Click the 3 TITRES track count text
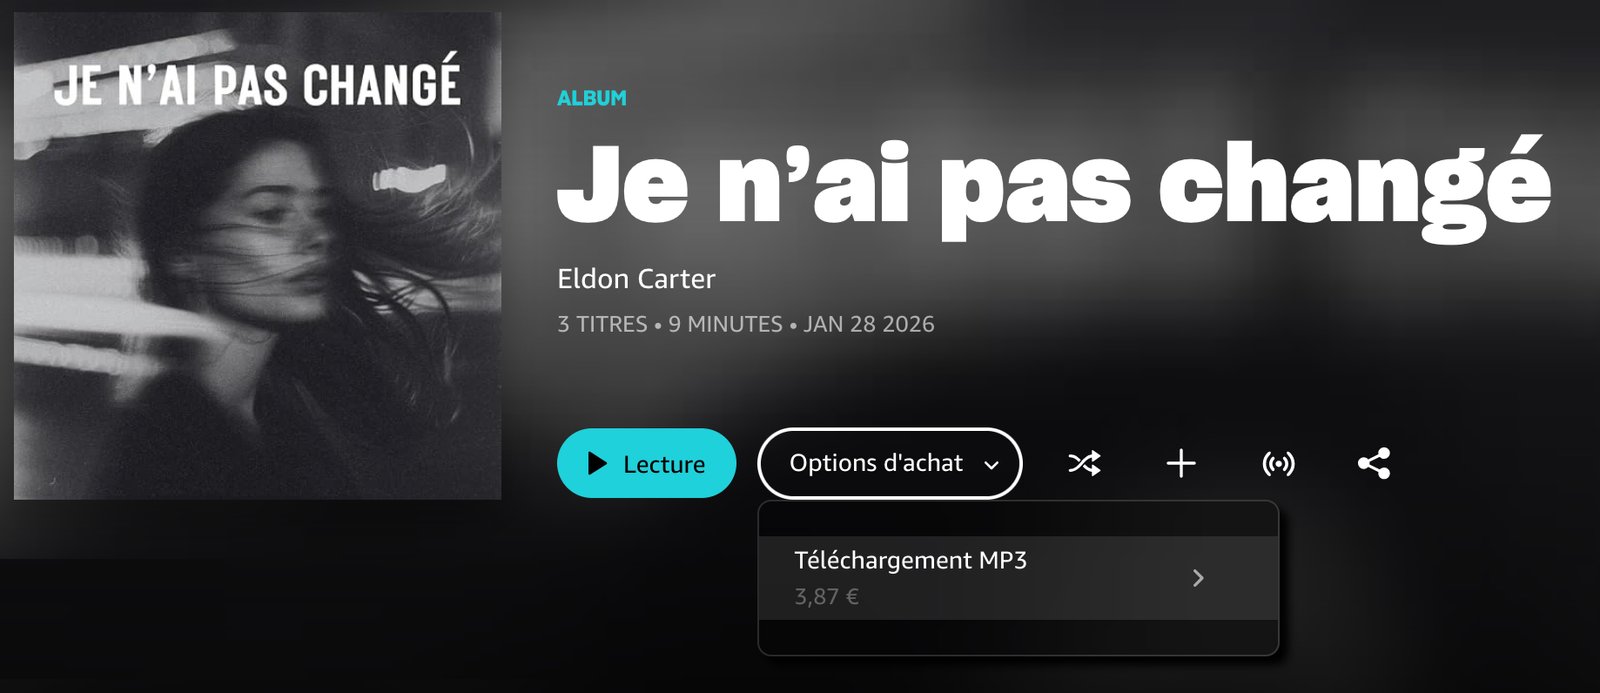Viewport: 1600px width, 693px height. tap(602, 324)
